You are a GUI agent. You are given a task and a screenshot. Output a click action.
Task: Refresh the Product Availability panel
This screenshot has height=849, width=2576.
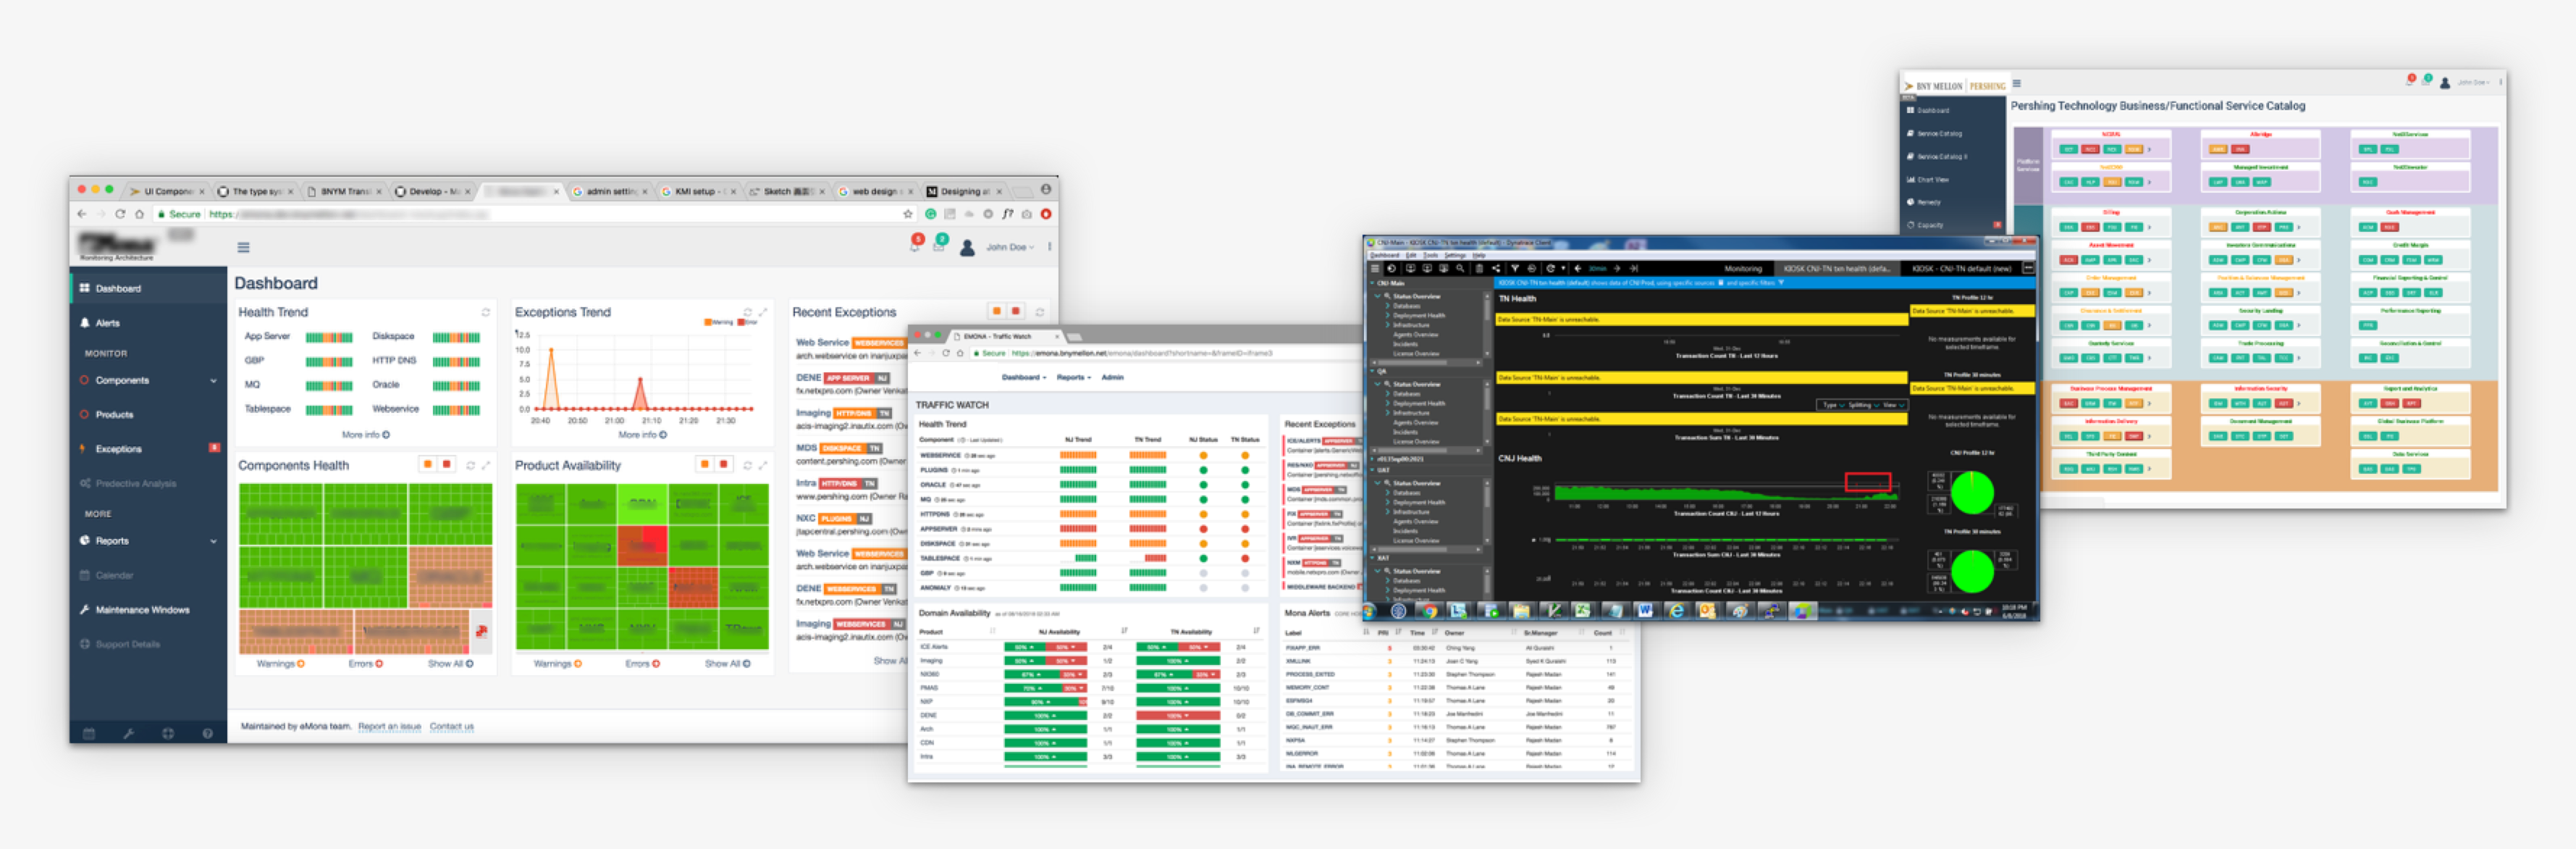point(747,465)
